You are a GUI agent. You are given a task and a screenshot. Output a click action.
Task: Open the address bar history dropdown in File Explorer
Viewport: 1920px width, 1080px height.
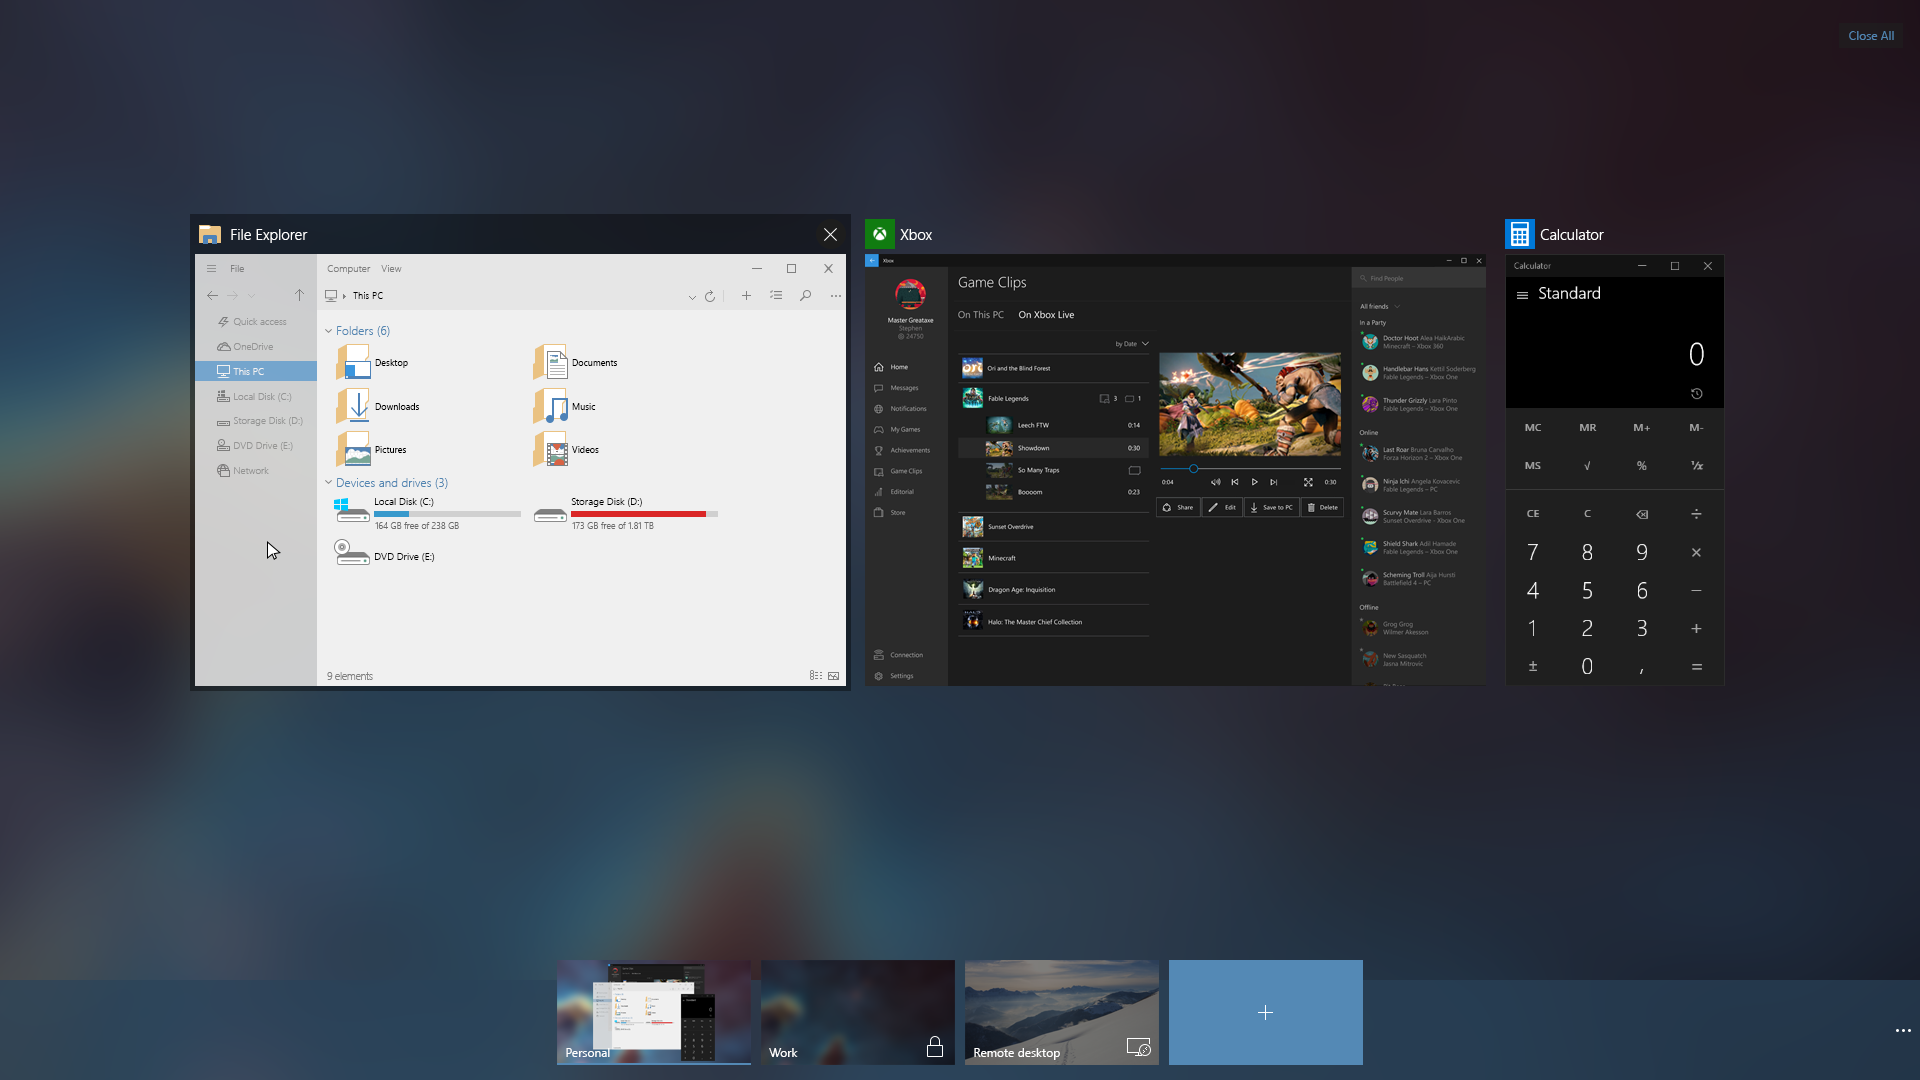691,297
